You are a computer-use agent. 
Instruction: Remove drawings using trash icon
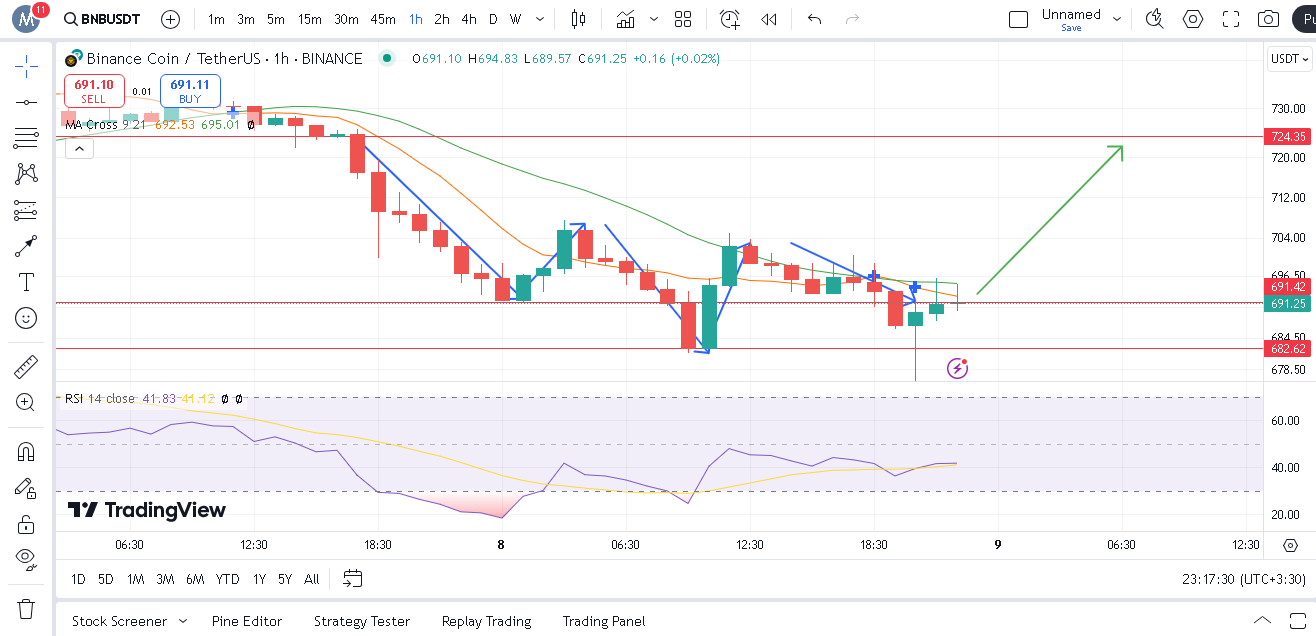point(26,608)
